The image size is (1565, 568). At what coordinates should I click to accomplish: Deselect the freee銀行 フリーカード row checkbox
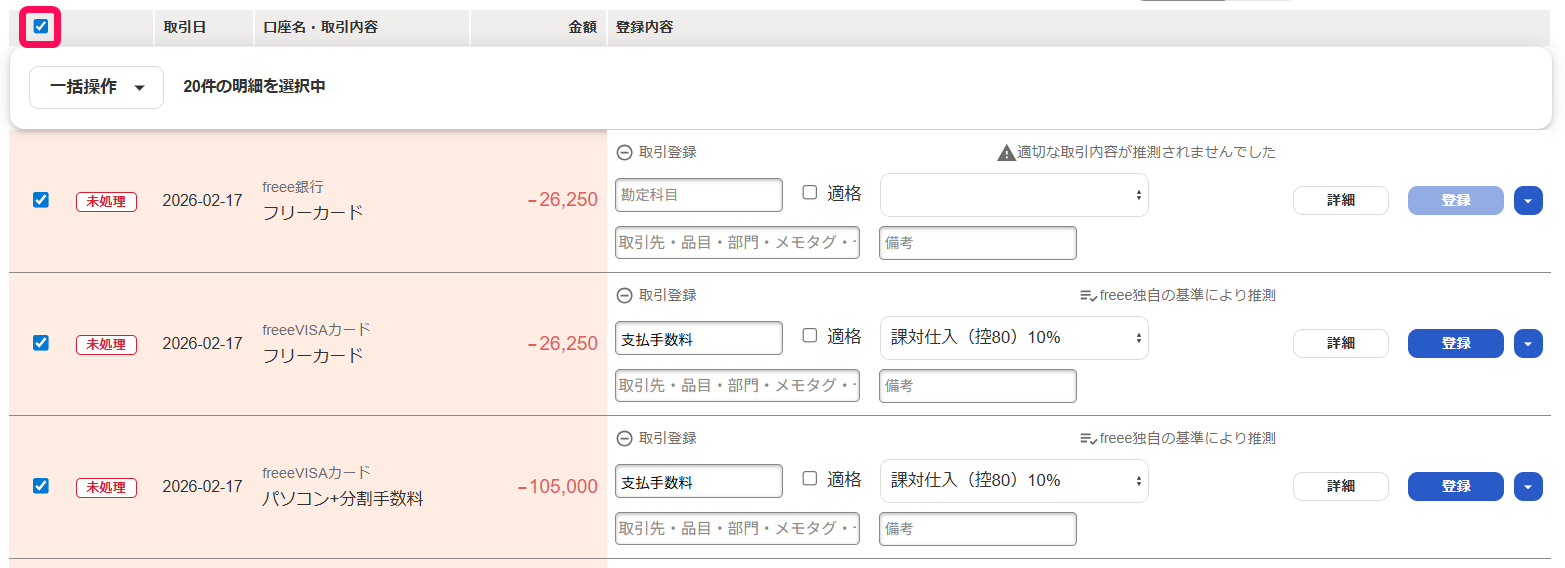click(x=41, y=200)
